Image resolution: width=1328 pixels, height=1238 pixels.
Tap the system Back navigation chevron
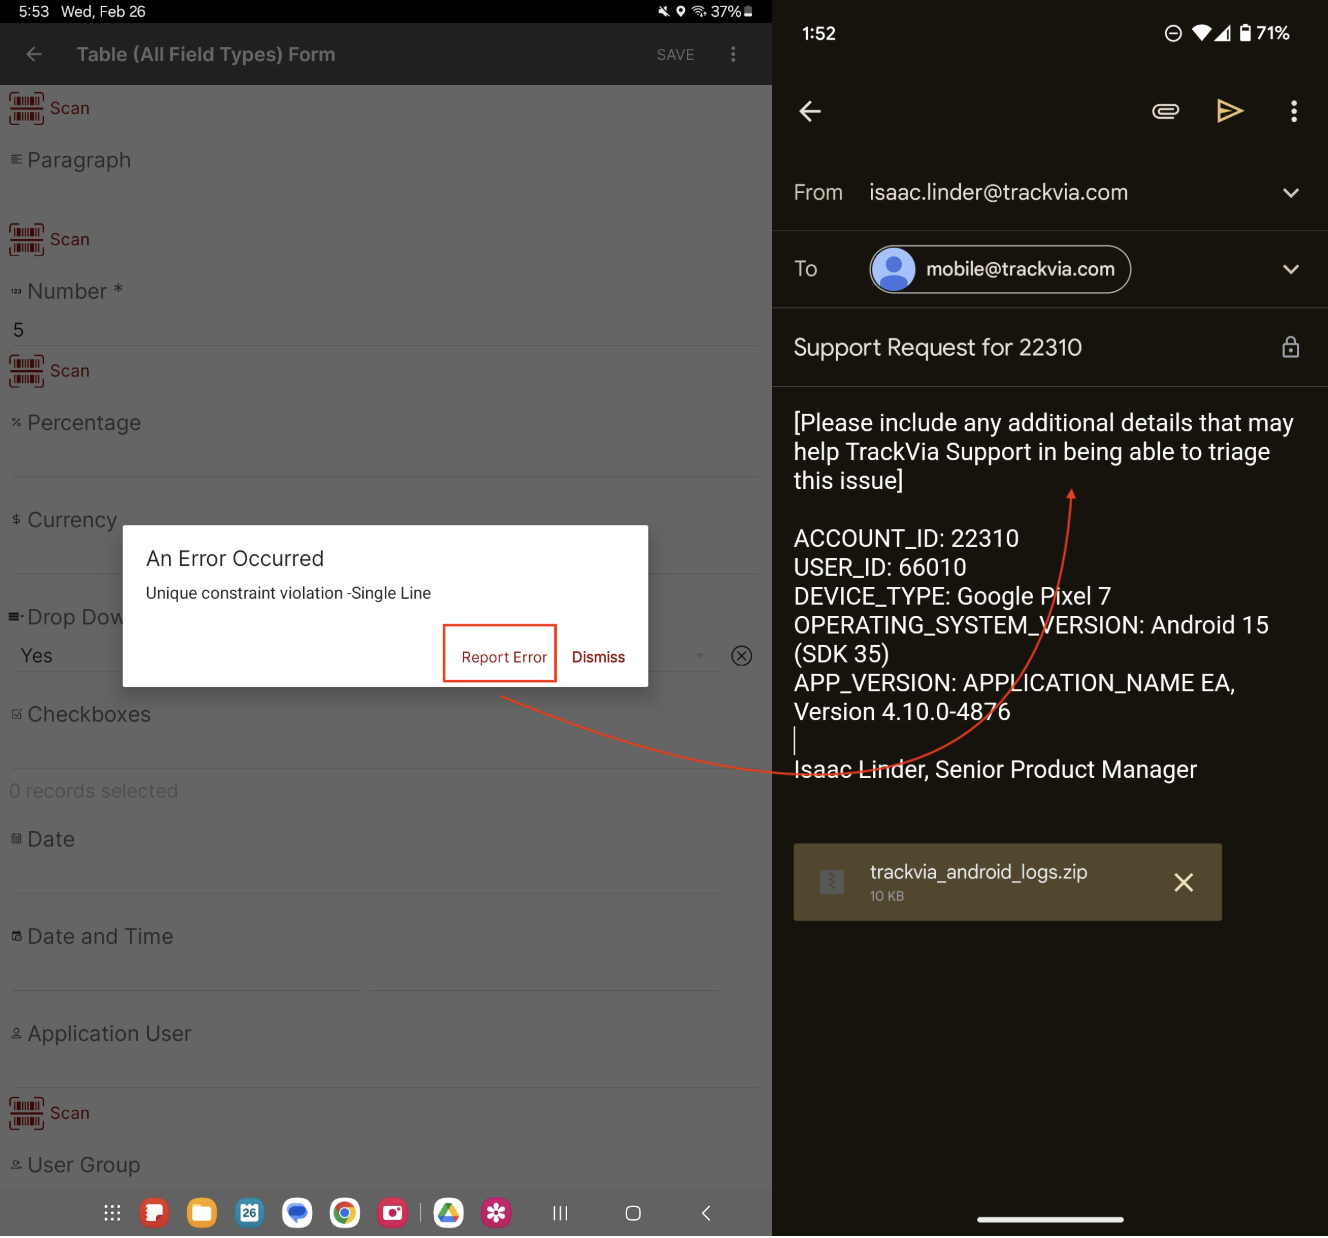[x=706, y=1213]
